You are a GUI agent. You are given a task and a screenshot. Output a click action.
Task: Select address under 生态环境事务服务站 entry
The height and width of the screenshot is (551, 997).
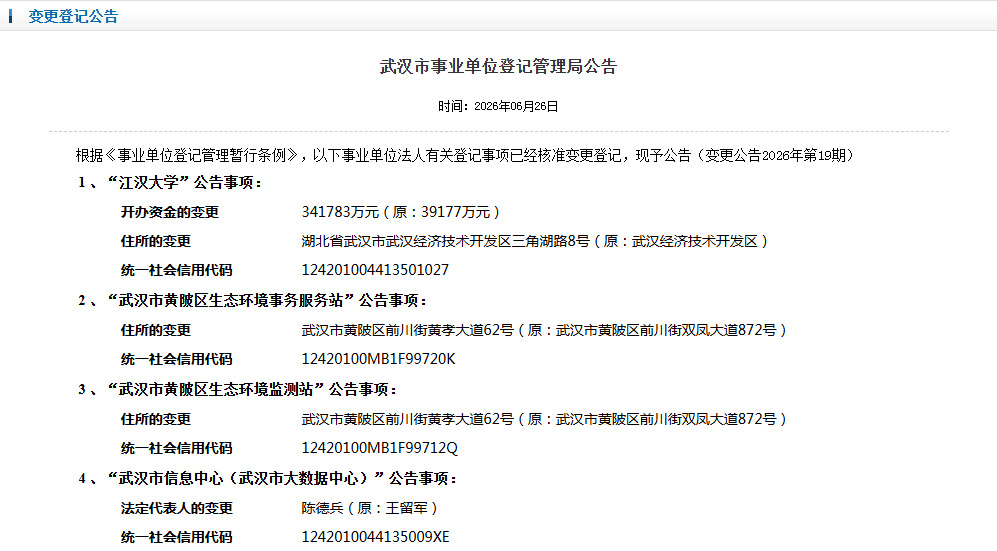click(x=544, y=330)
